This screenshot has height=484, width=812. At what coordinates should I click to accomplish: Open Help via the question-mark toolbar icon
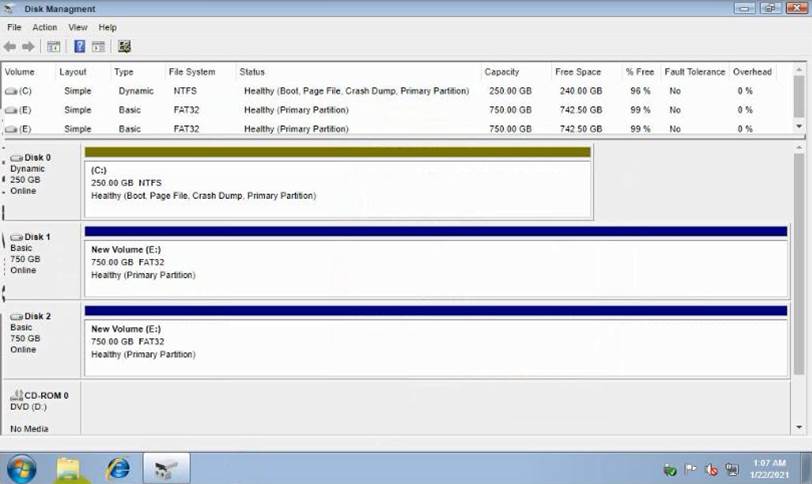[79, 46]
